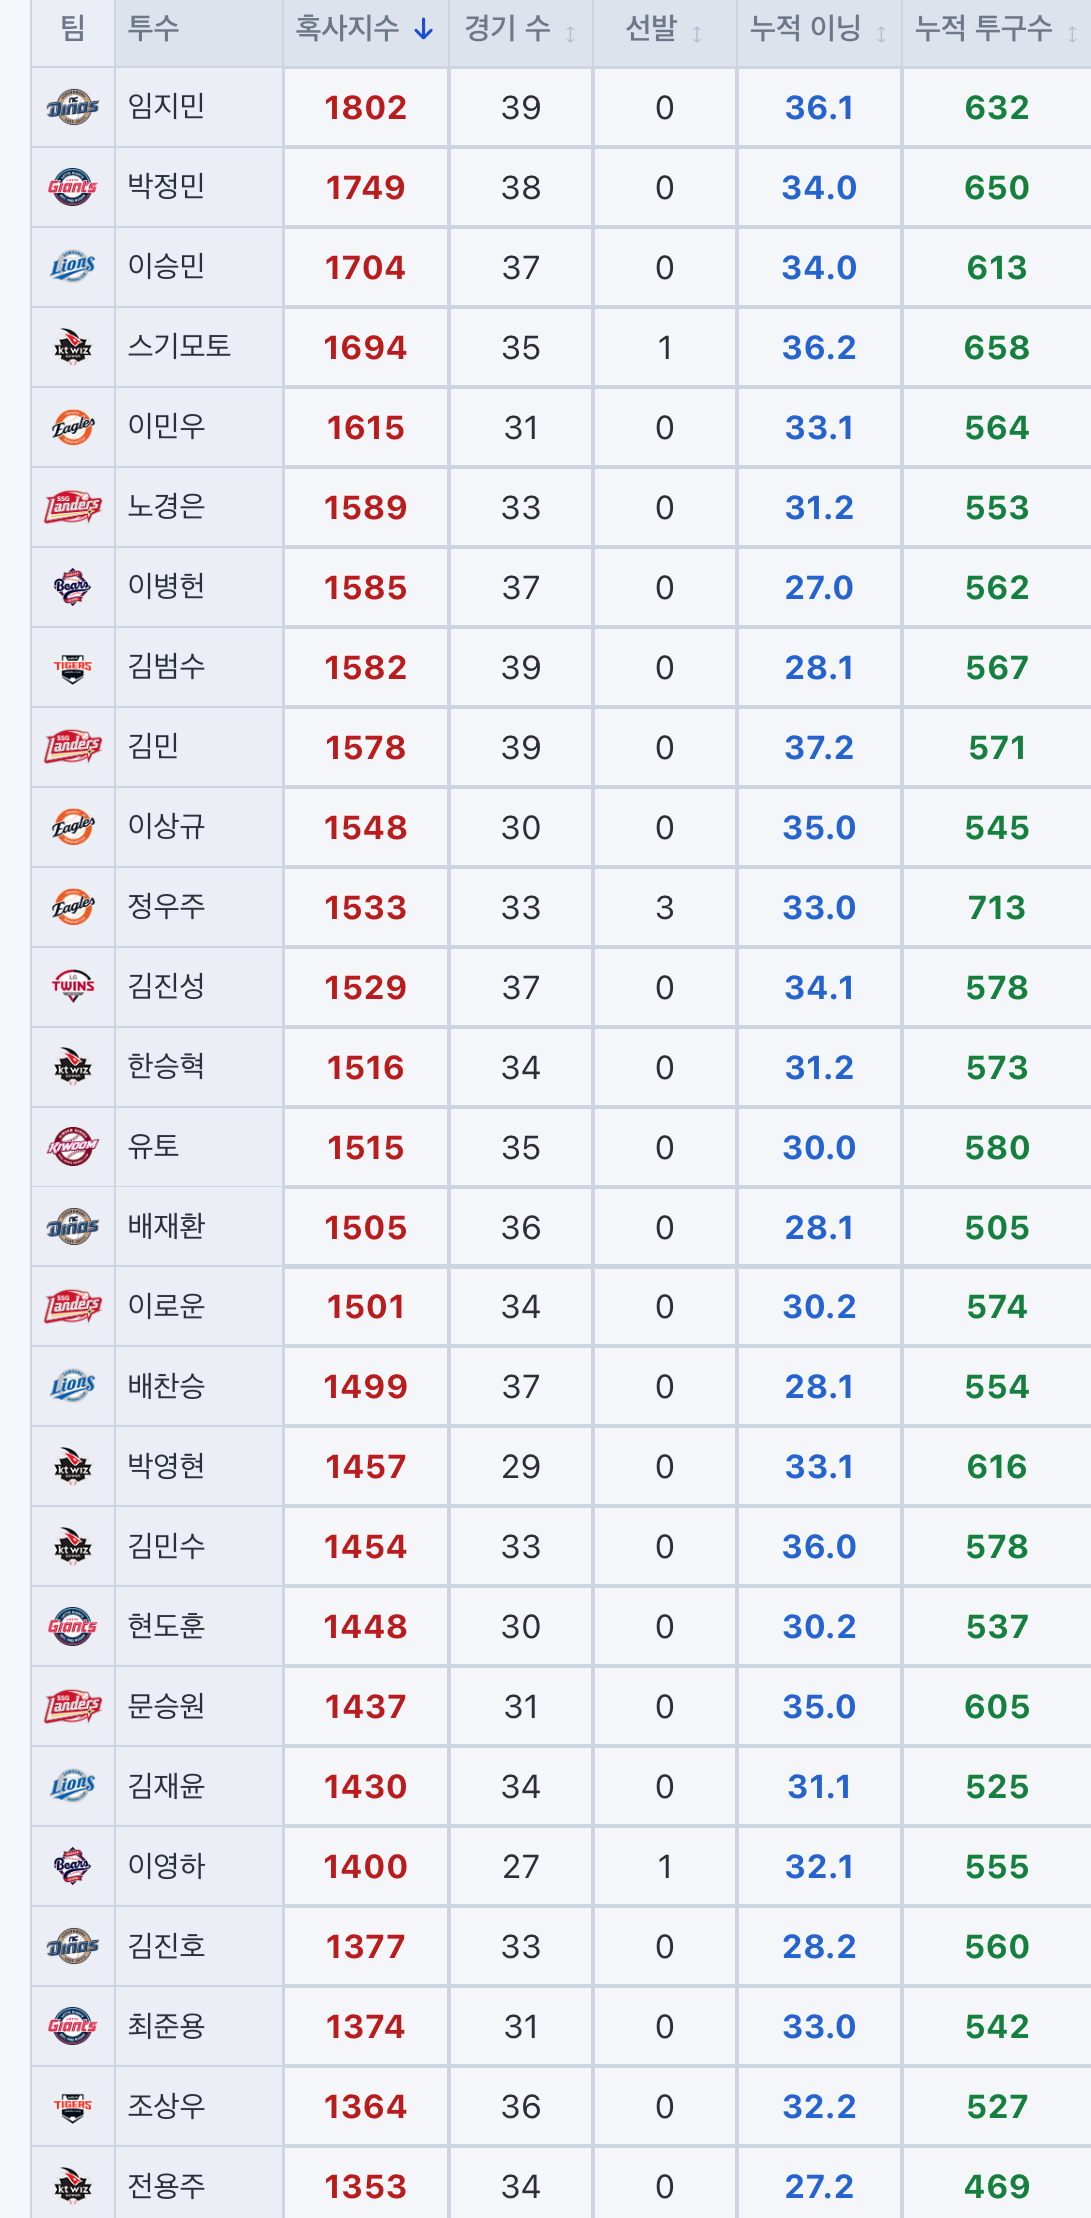Screen dimensions: 1091x2218
Task: Click the Bears logo beside 이병헌
Action: [x=73, y=586]
